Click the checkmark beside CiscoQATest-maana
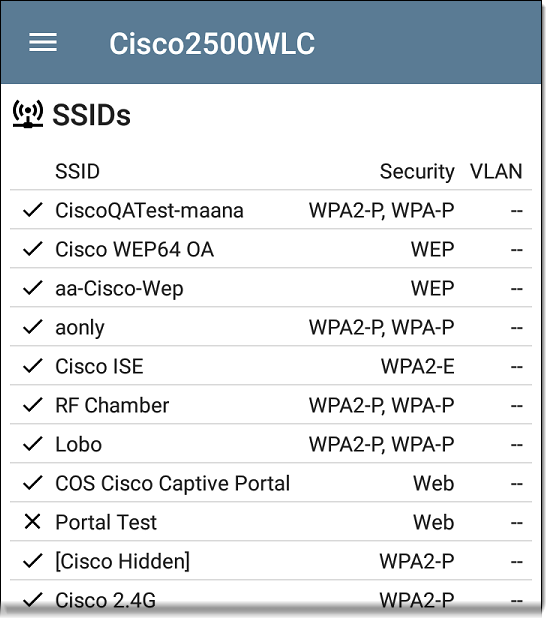550x627 pixels. point(32,210)
